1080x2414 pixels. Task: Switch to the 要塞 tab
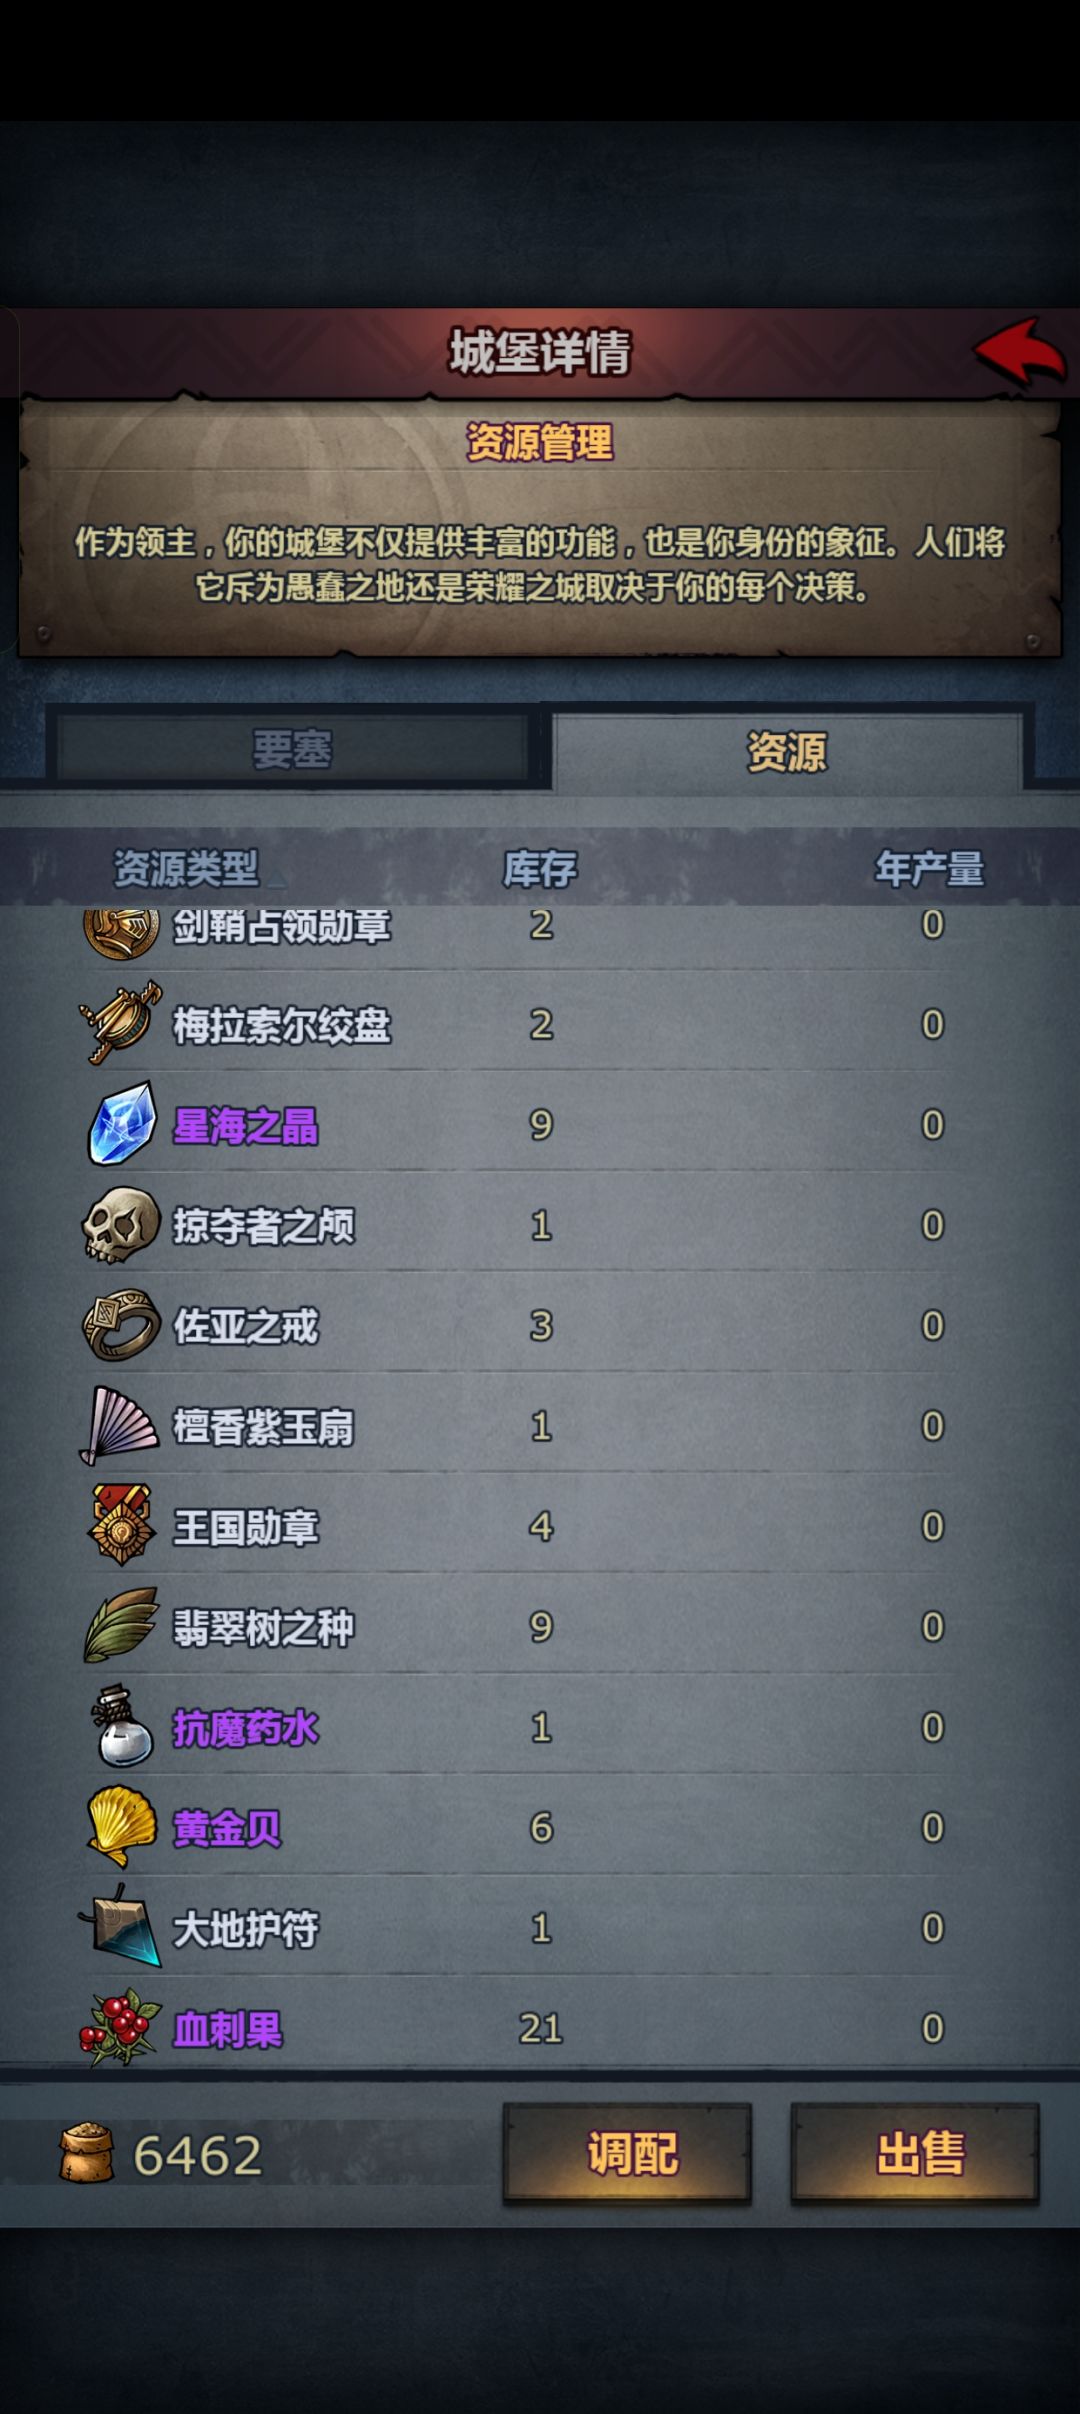(292, 749)
